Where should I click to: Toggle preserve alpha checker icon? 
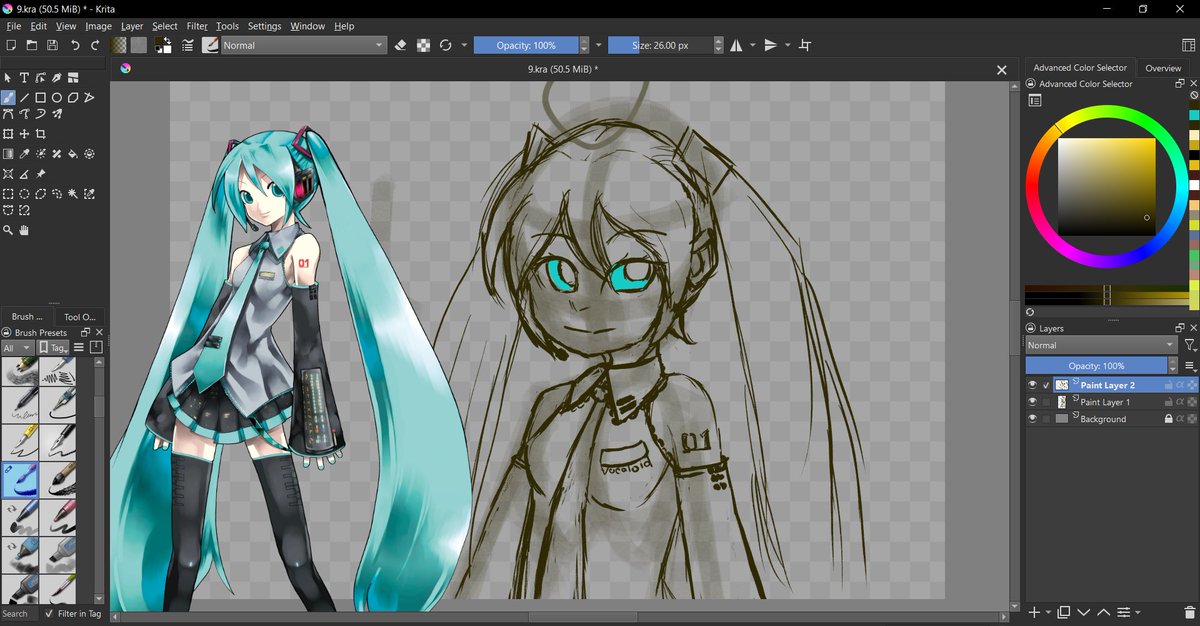[x=424, y=45]
